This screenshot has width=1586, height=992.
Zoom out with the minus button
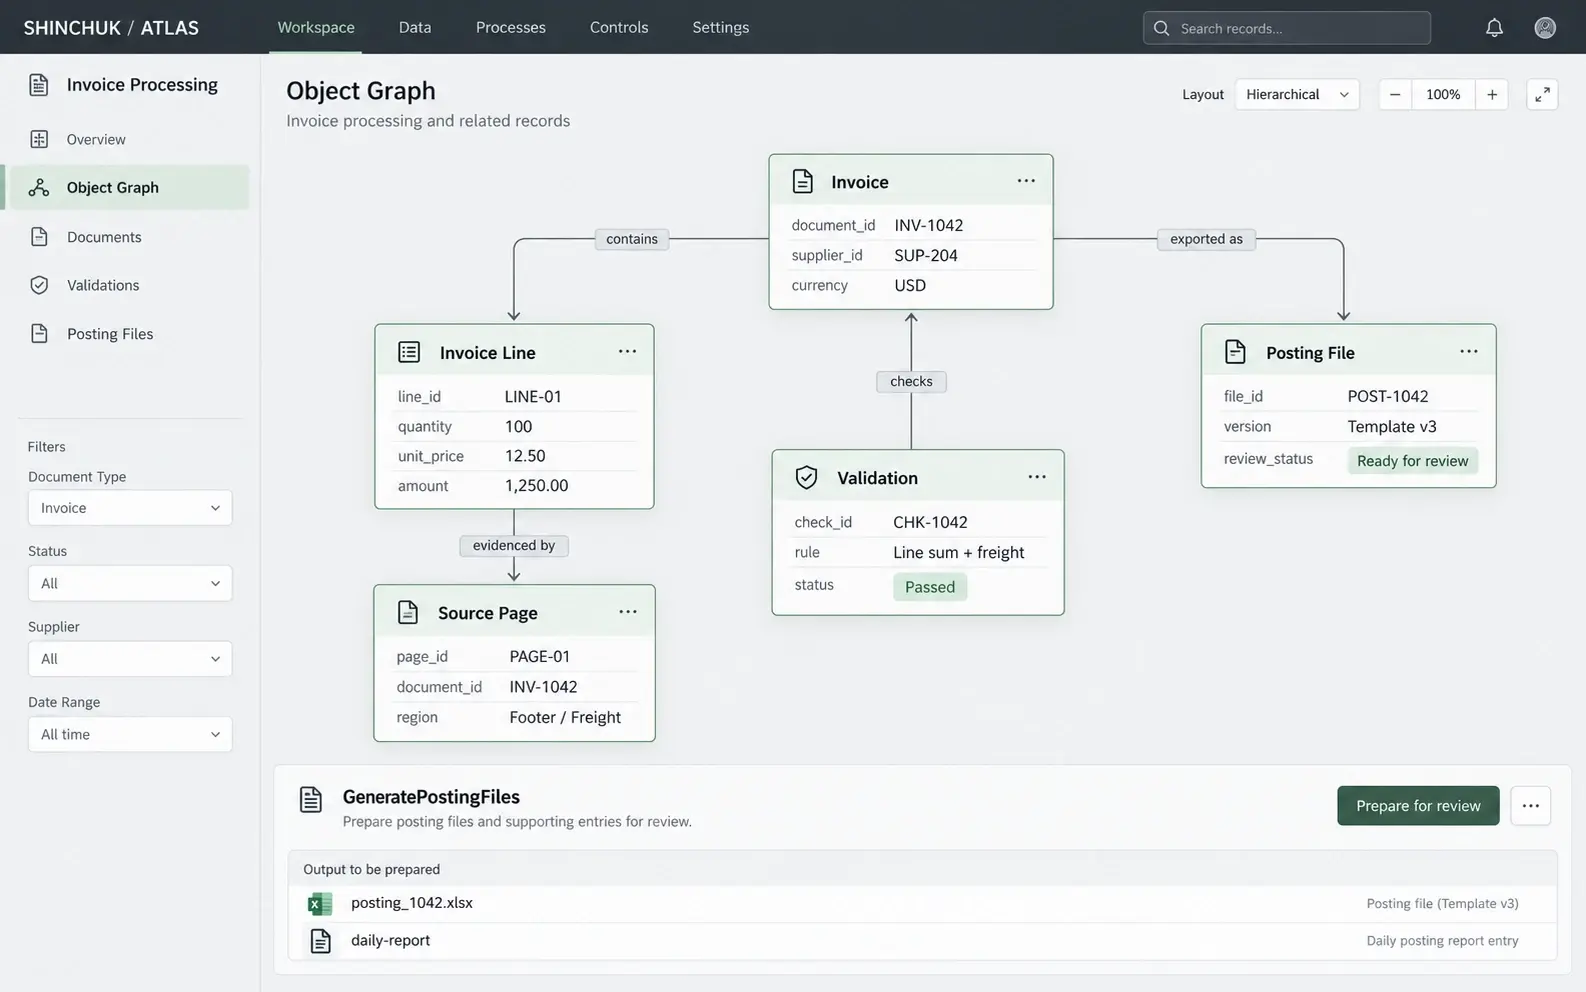pos(1395,94)
